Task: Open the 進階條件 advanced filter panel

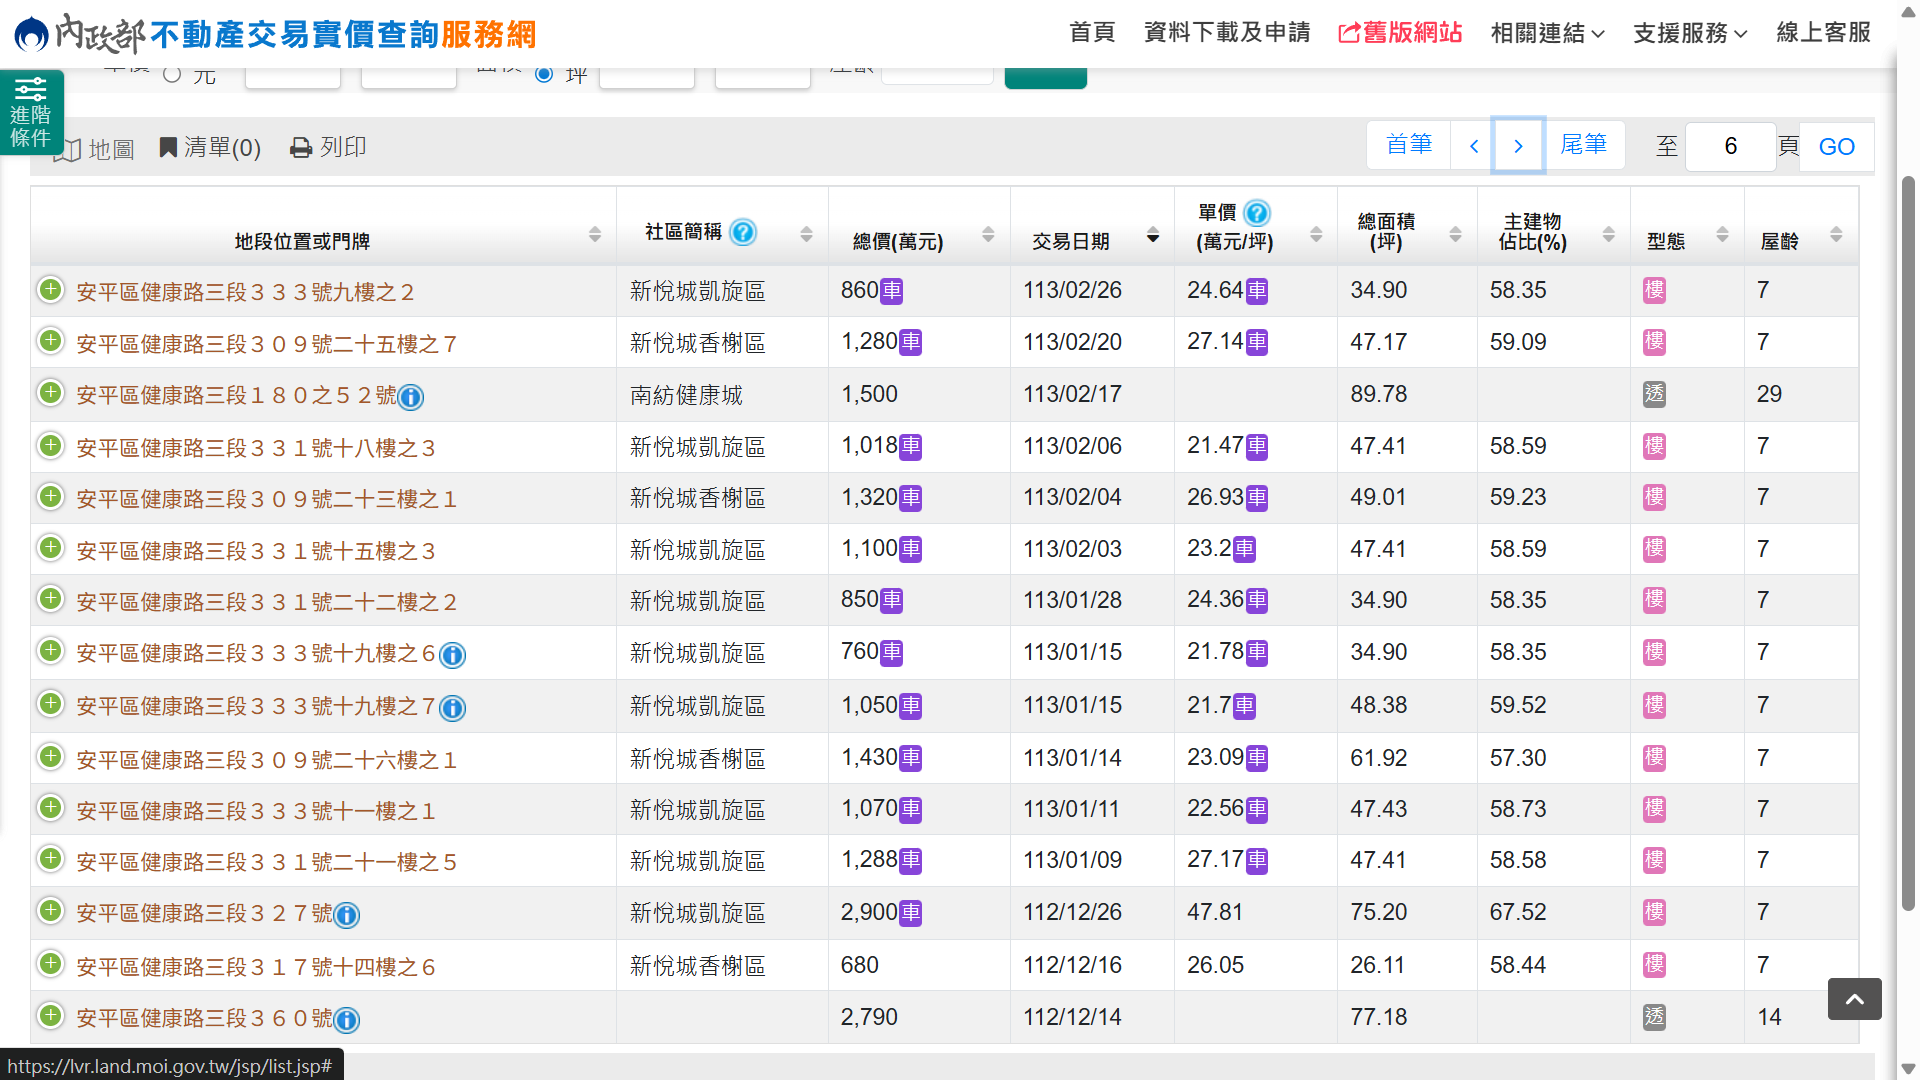Action: (x=31, y=112)
